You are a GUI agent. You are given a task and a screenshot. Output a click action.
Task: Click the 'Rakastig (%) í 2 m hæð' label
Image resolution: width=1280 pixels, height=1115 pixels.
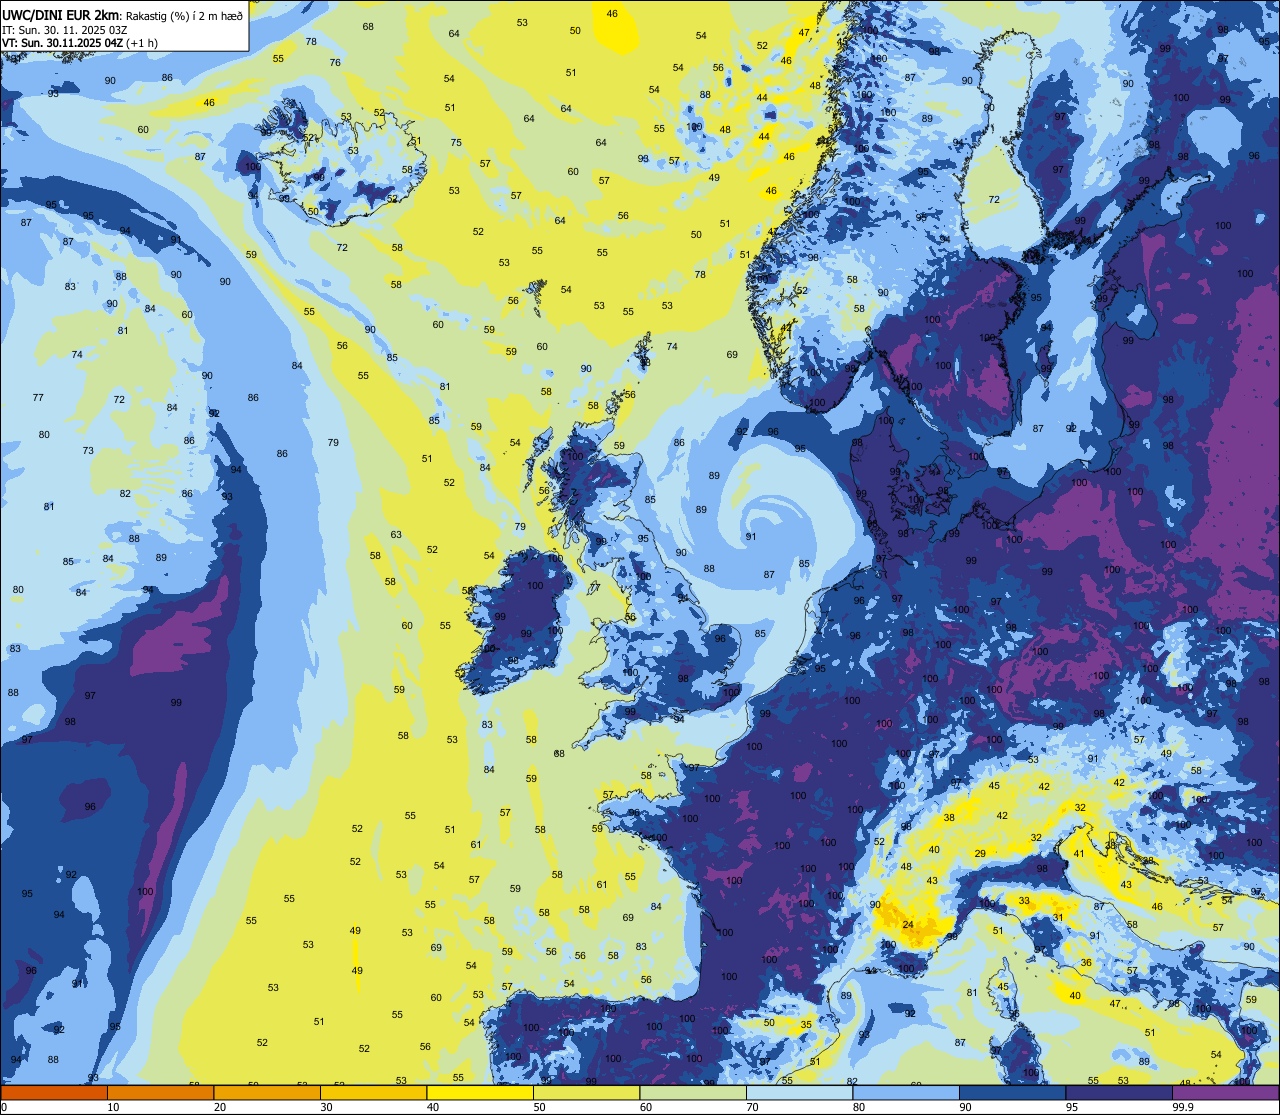(x=184, y=15)
